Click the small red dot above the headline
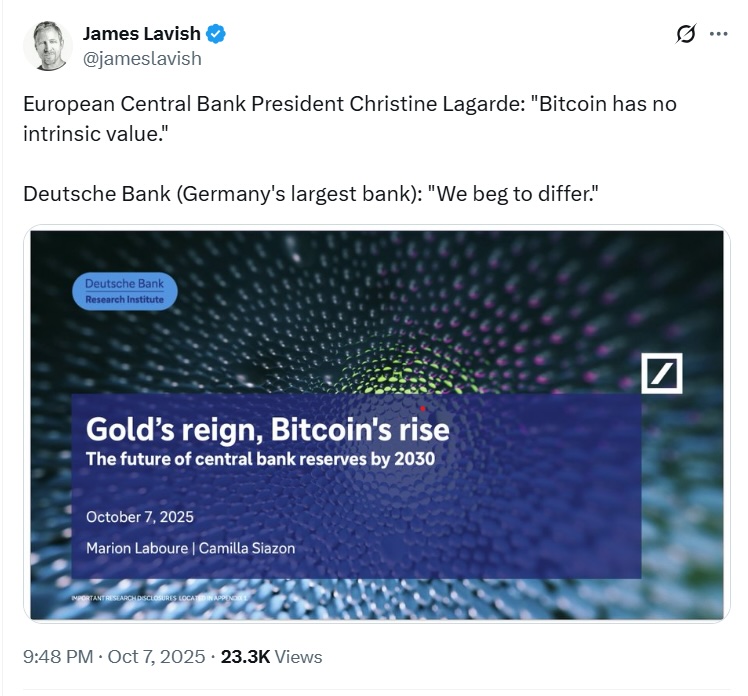This screenshot has width=748, height=696. pos(424,409)
